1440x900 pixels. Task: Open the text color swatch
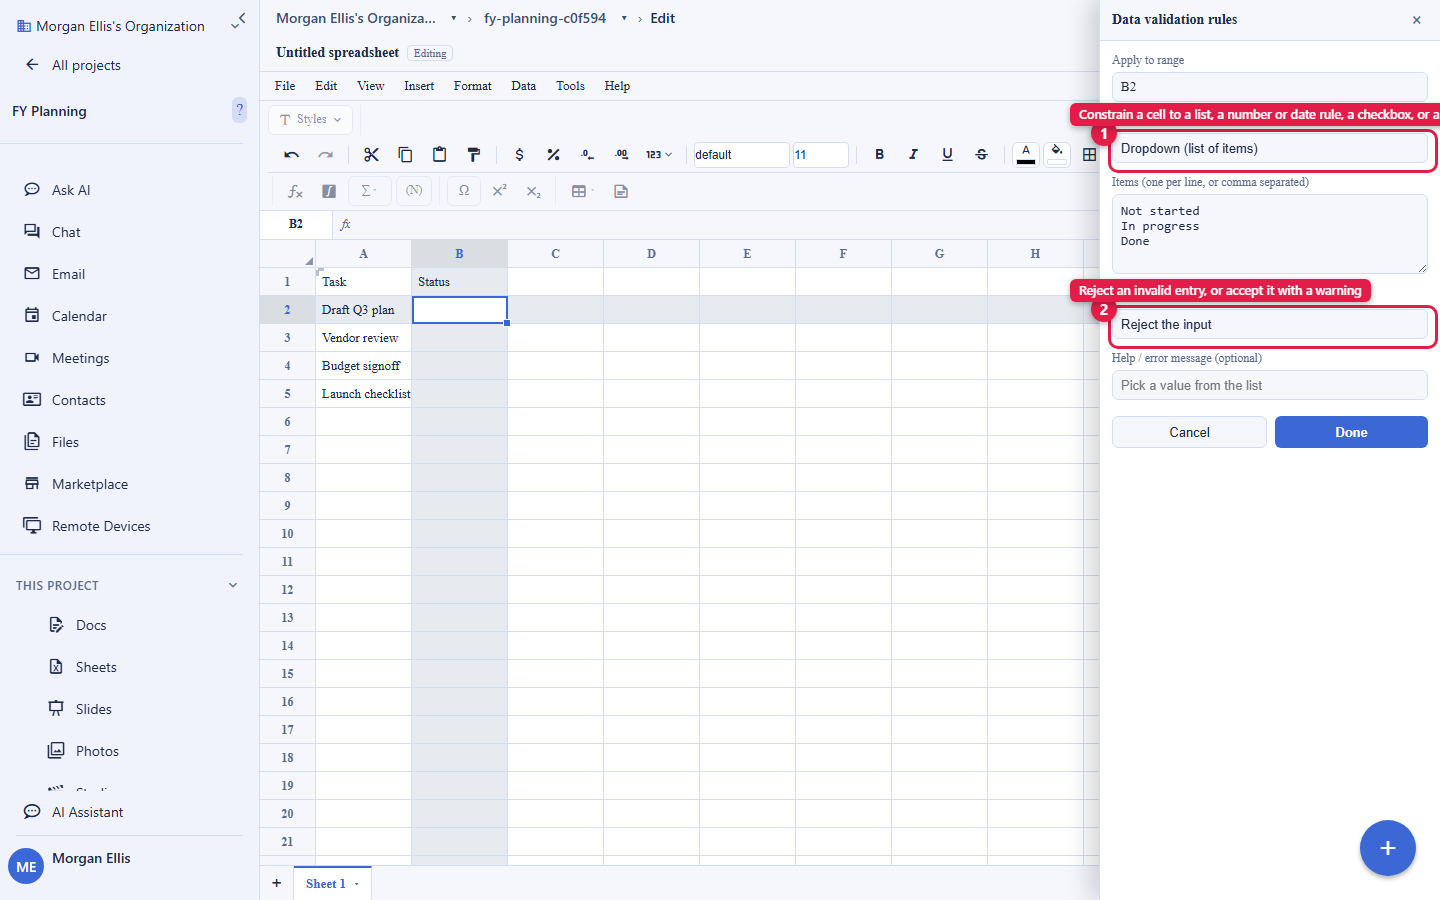1026,154
